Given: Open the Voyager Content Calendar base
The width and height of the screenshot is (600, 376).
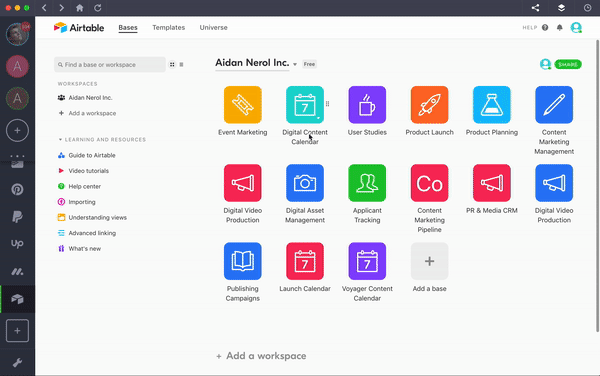Looking at the screenshot, I should click(367, 261).
